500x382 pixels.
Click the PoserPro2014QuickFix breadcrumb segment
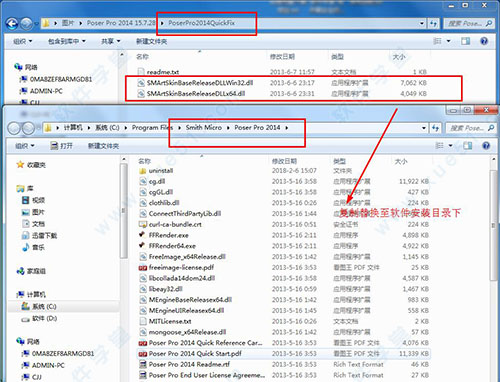coord(201,23)
